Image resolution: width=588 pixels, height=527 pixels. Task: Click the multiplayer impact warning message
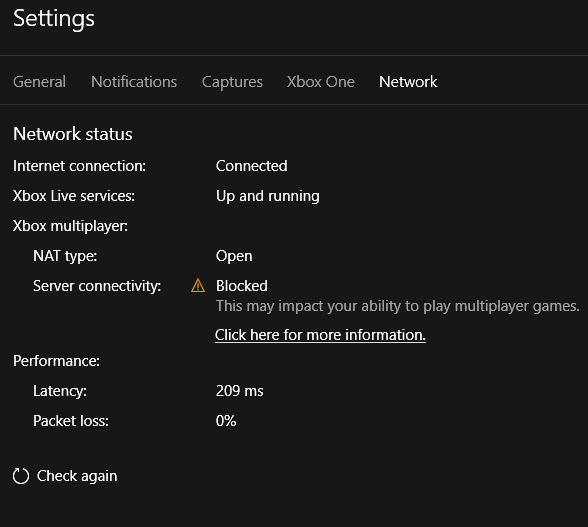[x=398, y=306]
